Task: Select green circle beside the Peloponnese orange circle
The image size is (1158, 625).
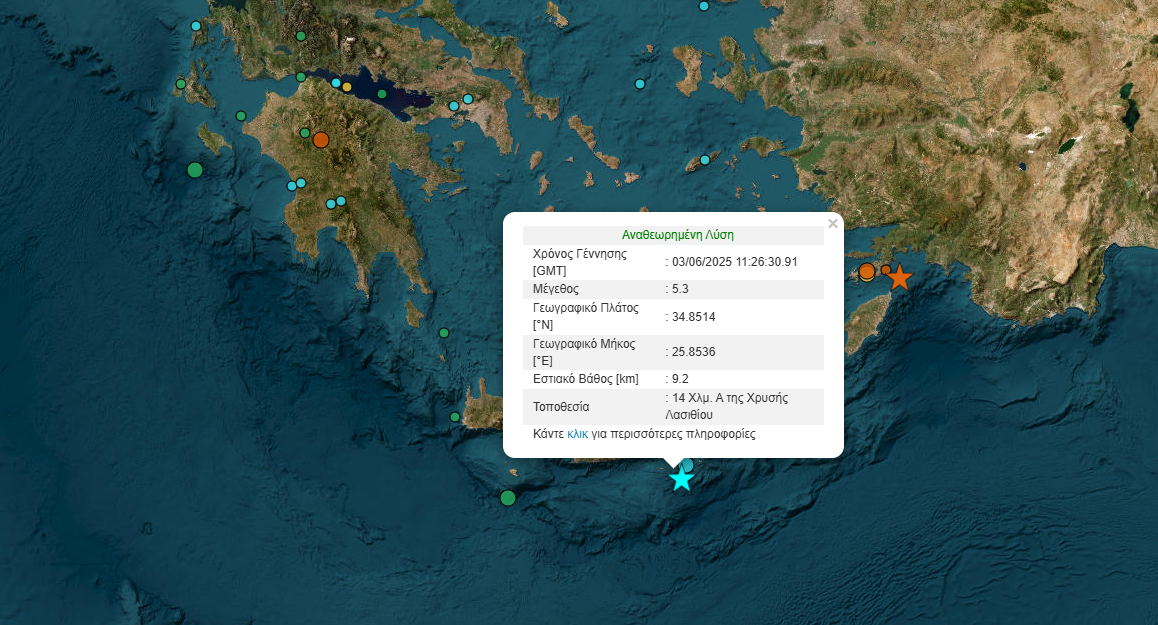Action: pos(305,133)
